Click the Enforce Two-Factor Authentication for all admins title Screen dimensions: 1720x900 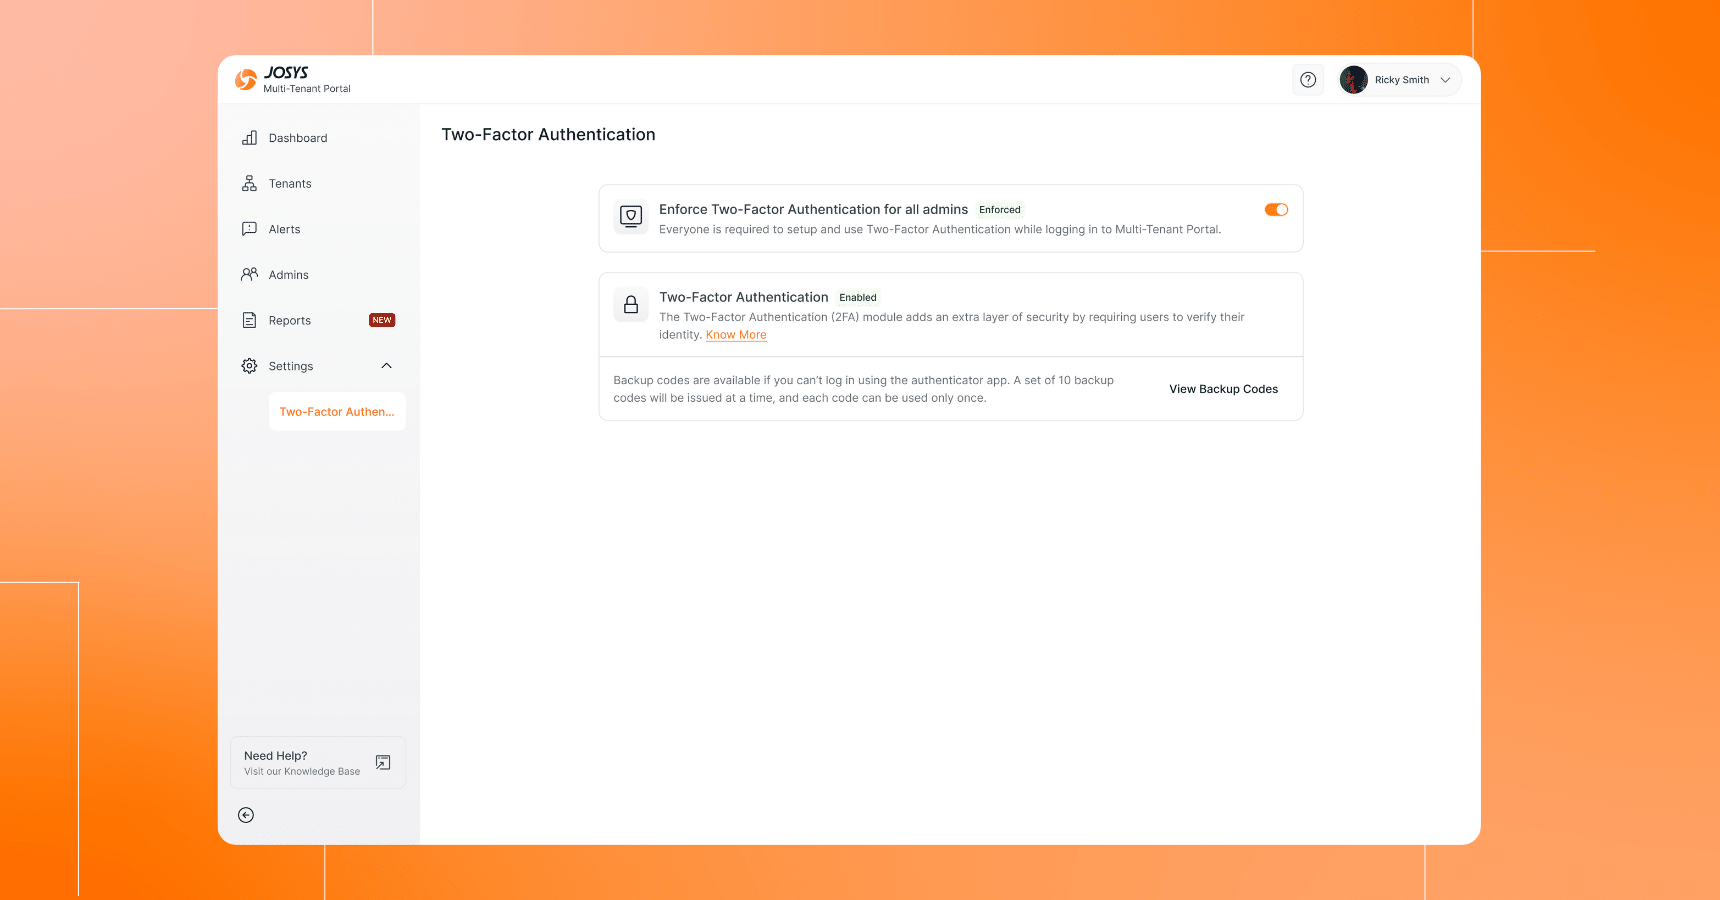tap(813, 210)
